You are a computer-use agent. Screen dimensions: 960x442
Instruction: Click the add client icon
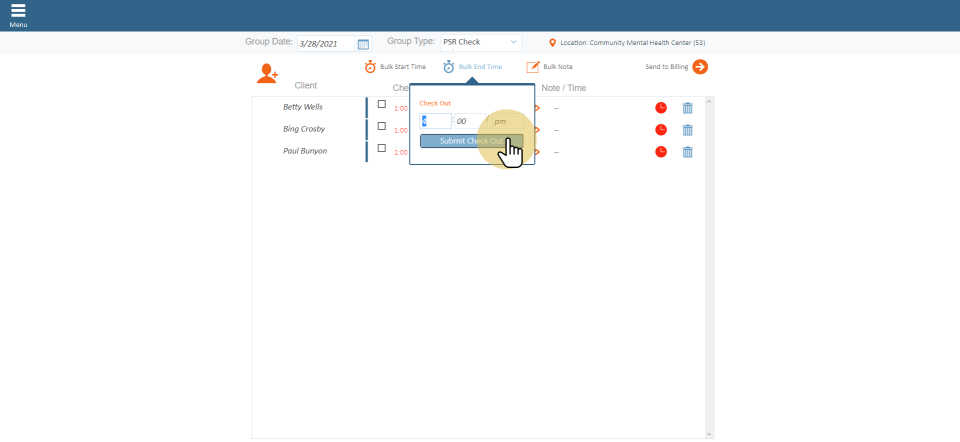(x=267, y=73)
